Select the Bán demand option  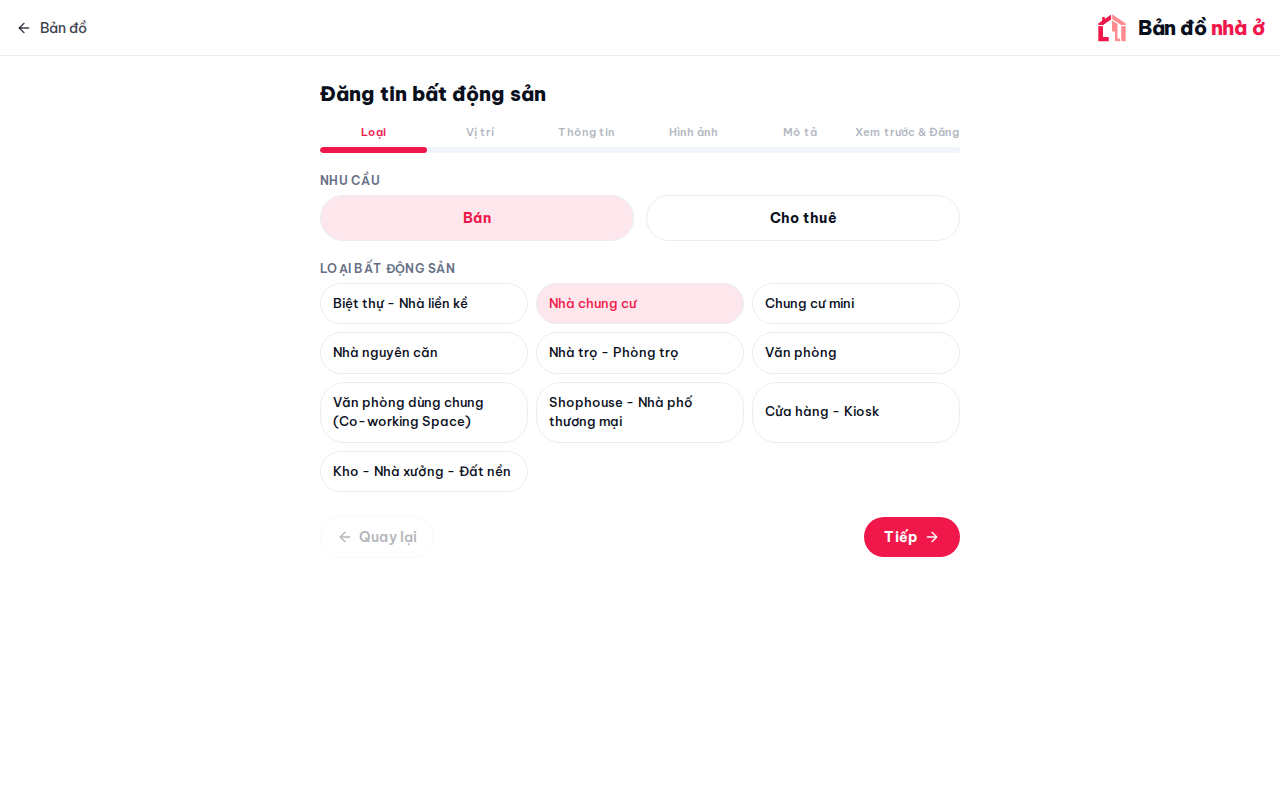tap(477, 218)
